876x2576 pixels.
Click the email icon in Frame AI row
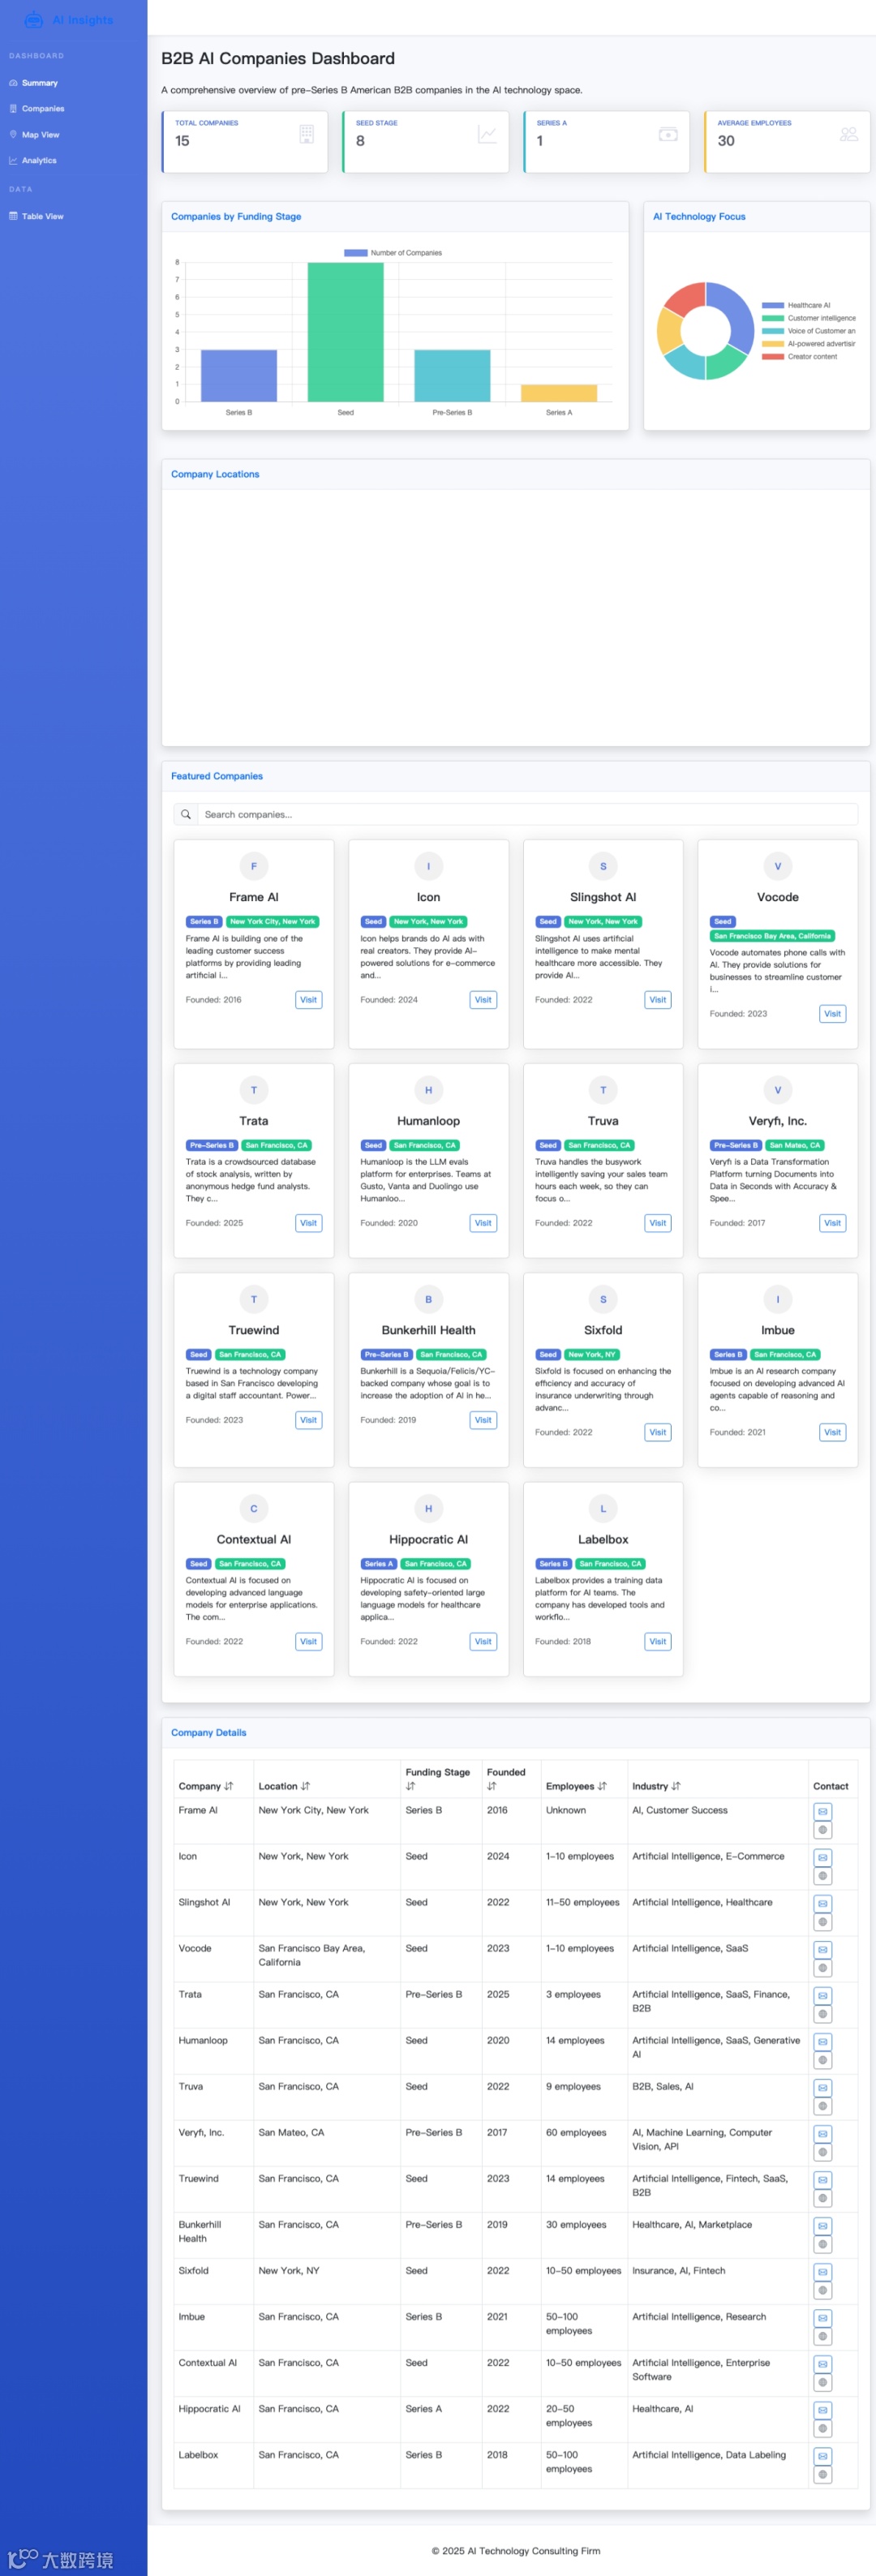point(823,1812)
